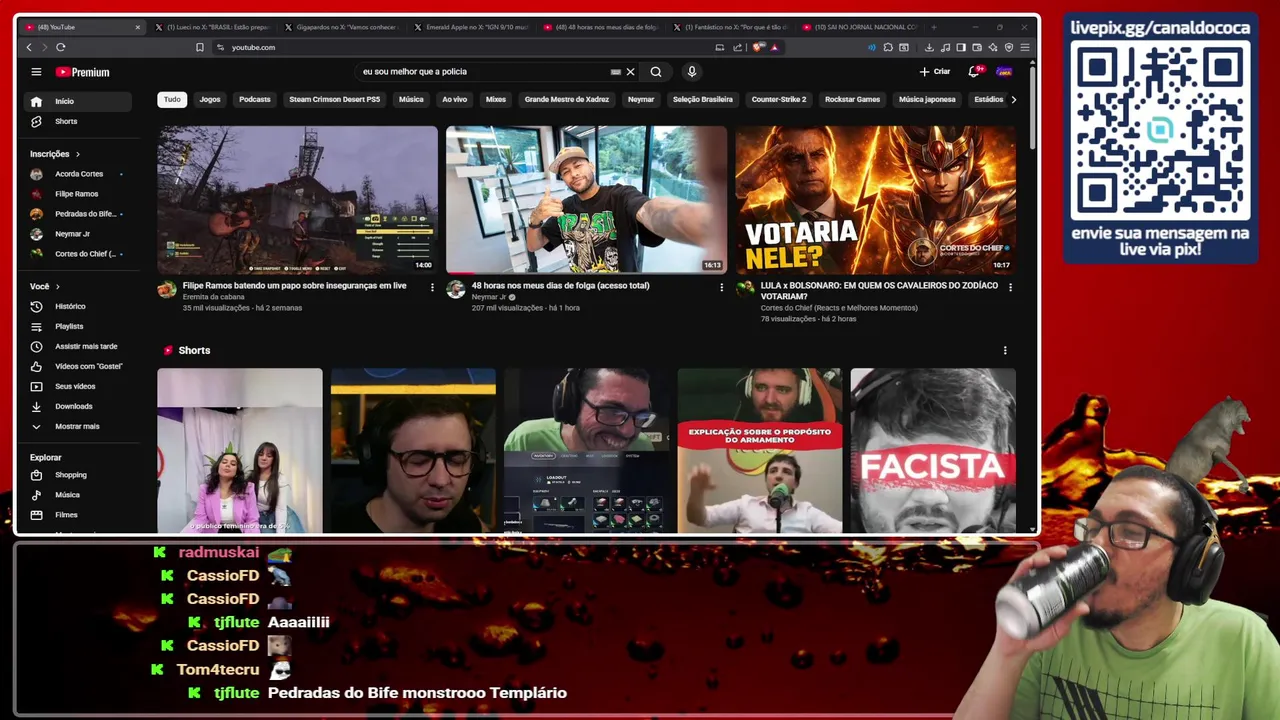
Task: Open the YouTube hamburger guide menu
Action: point(36,72)
